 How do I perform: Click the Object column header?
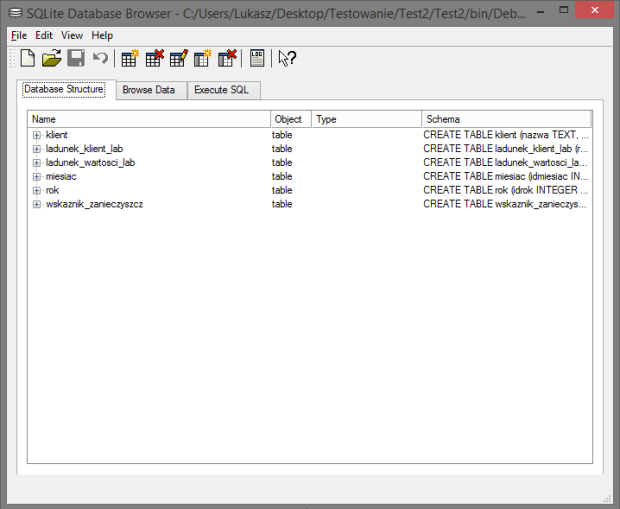[x=291, y=119]
